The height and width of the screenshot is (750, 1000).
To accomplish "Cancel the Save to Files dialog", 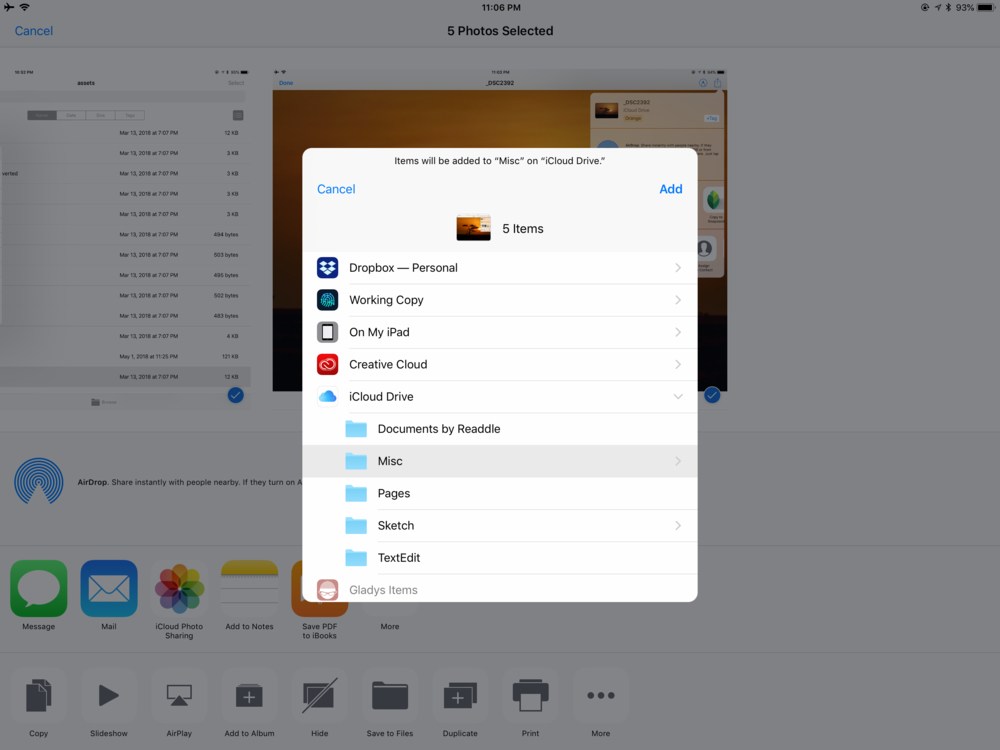I will coord(336,189).
